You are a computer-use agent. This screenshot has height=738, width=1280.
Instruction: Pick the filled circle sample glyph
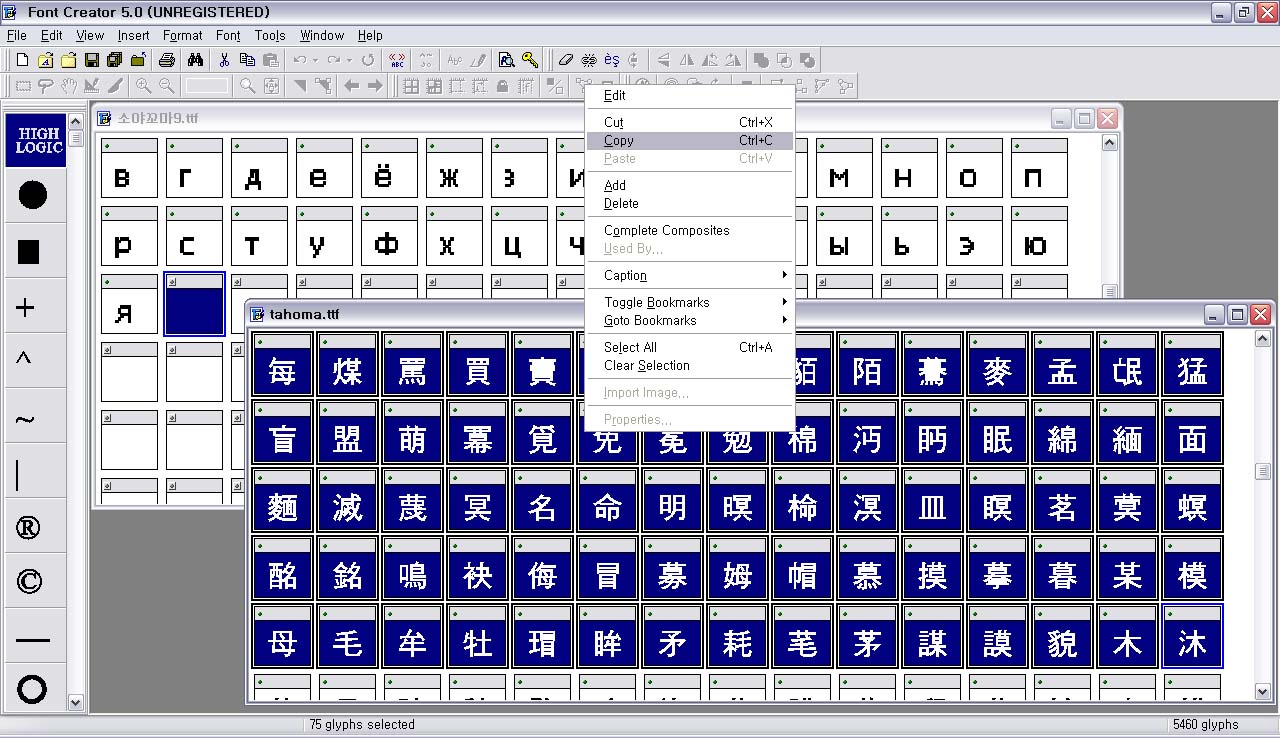click(33, 194)
